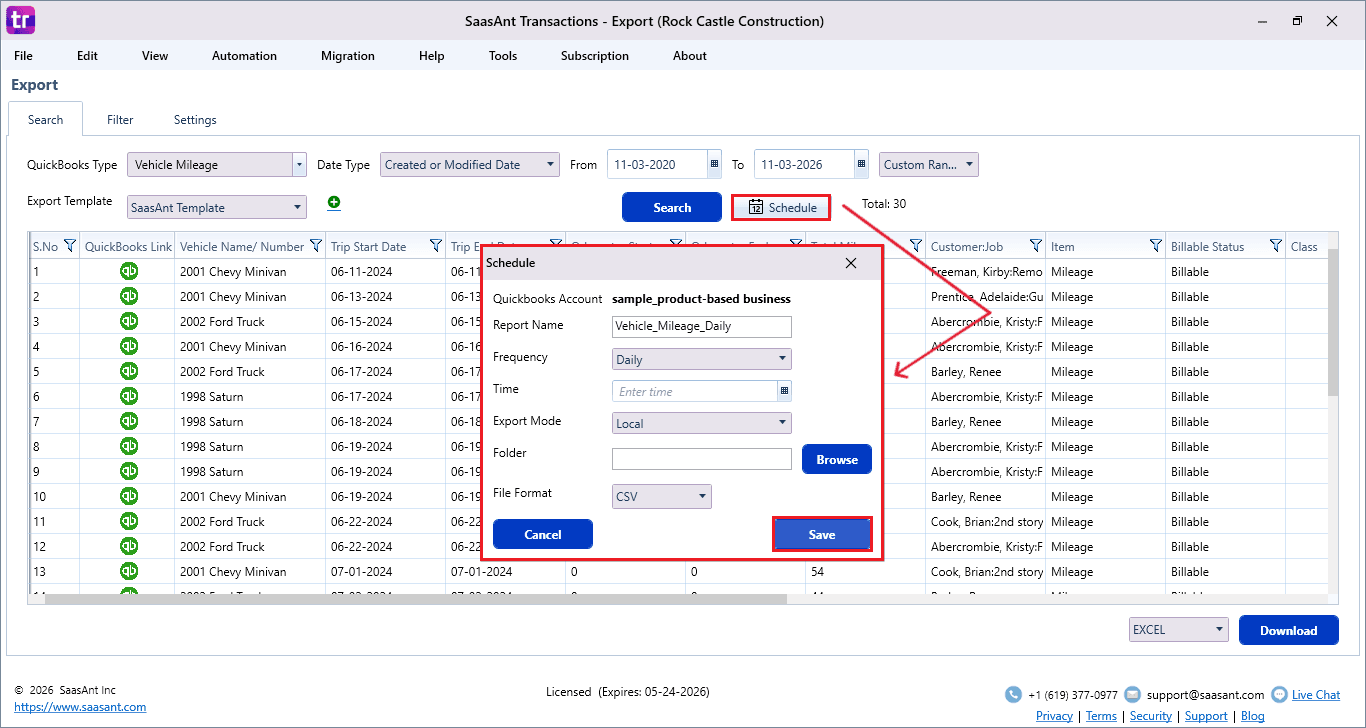The height and width of the screenshot is (728, 1366).
Task: Expand the Frequency dropdown set to Daily
Action: coord(782,359)
